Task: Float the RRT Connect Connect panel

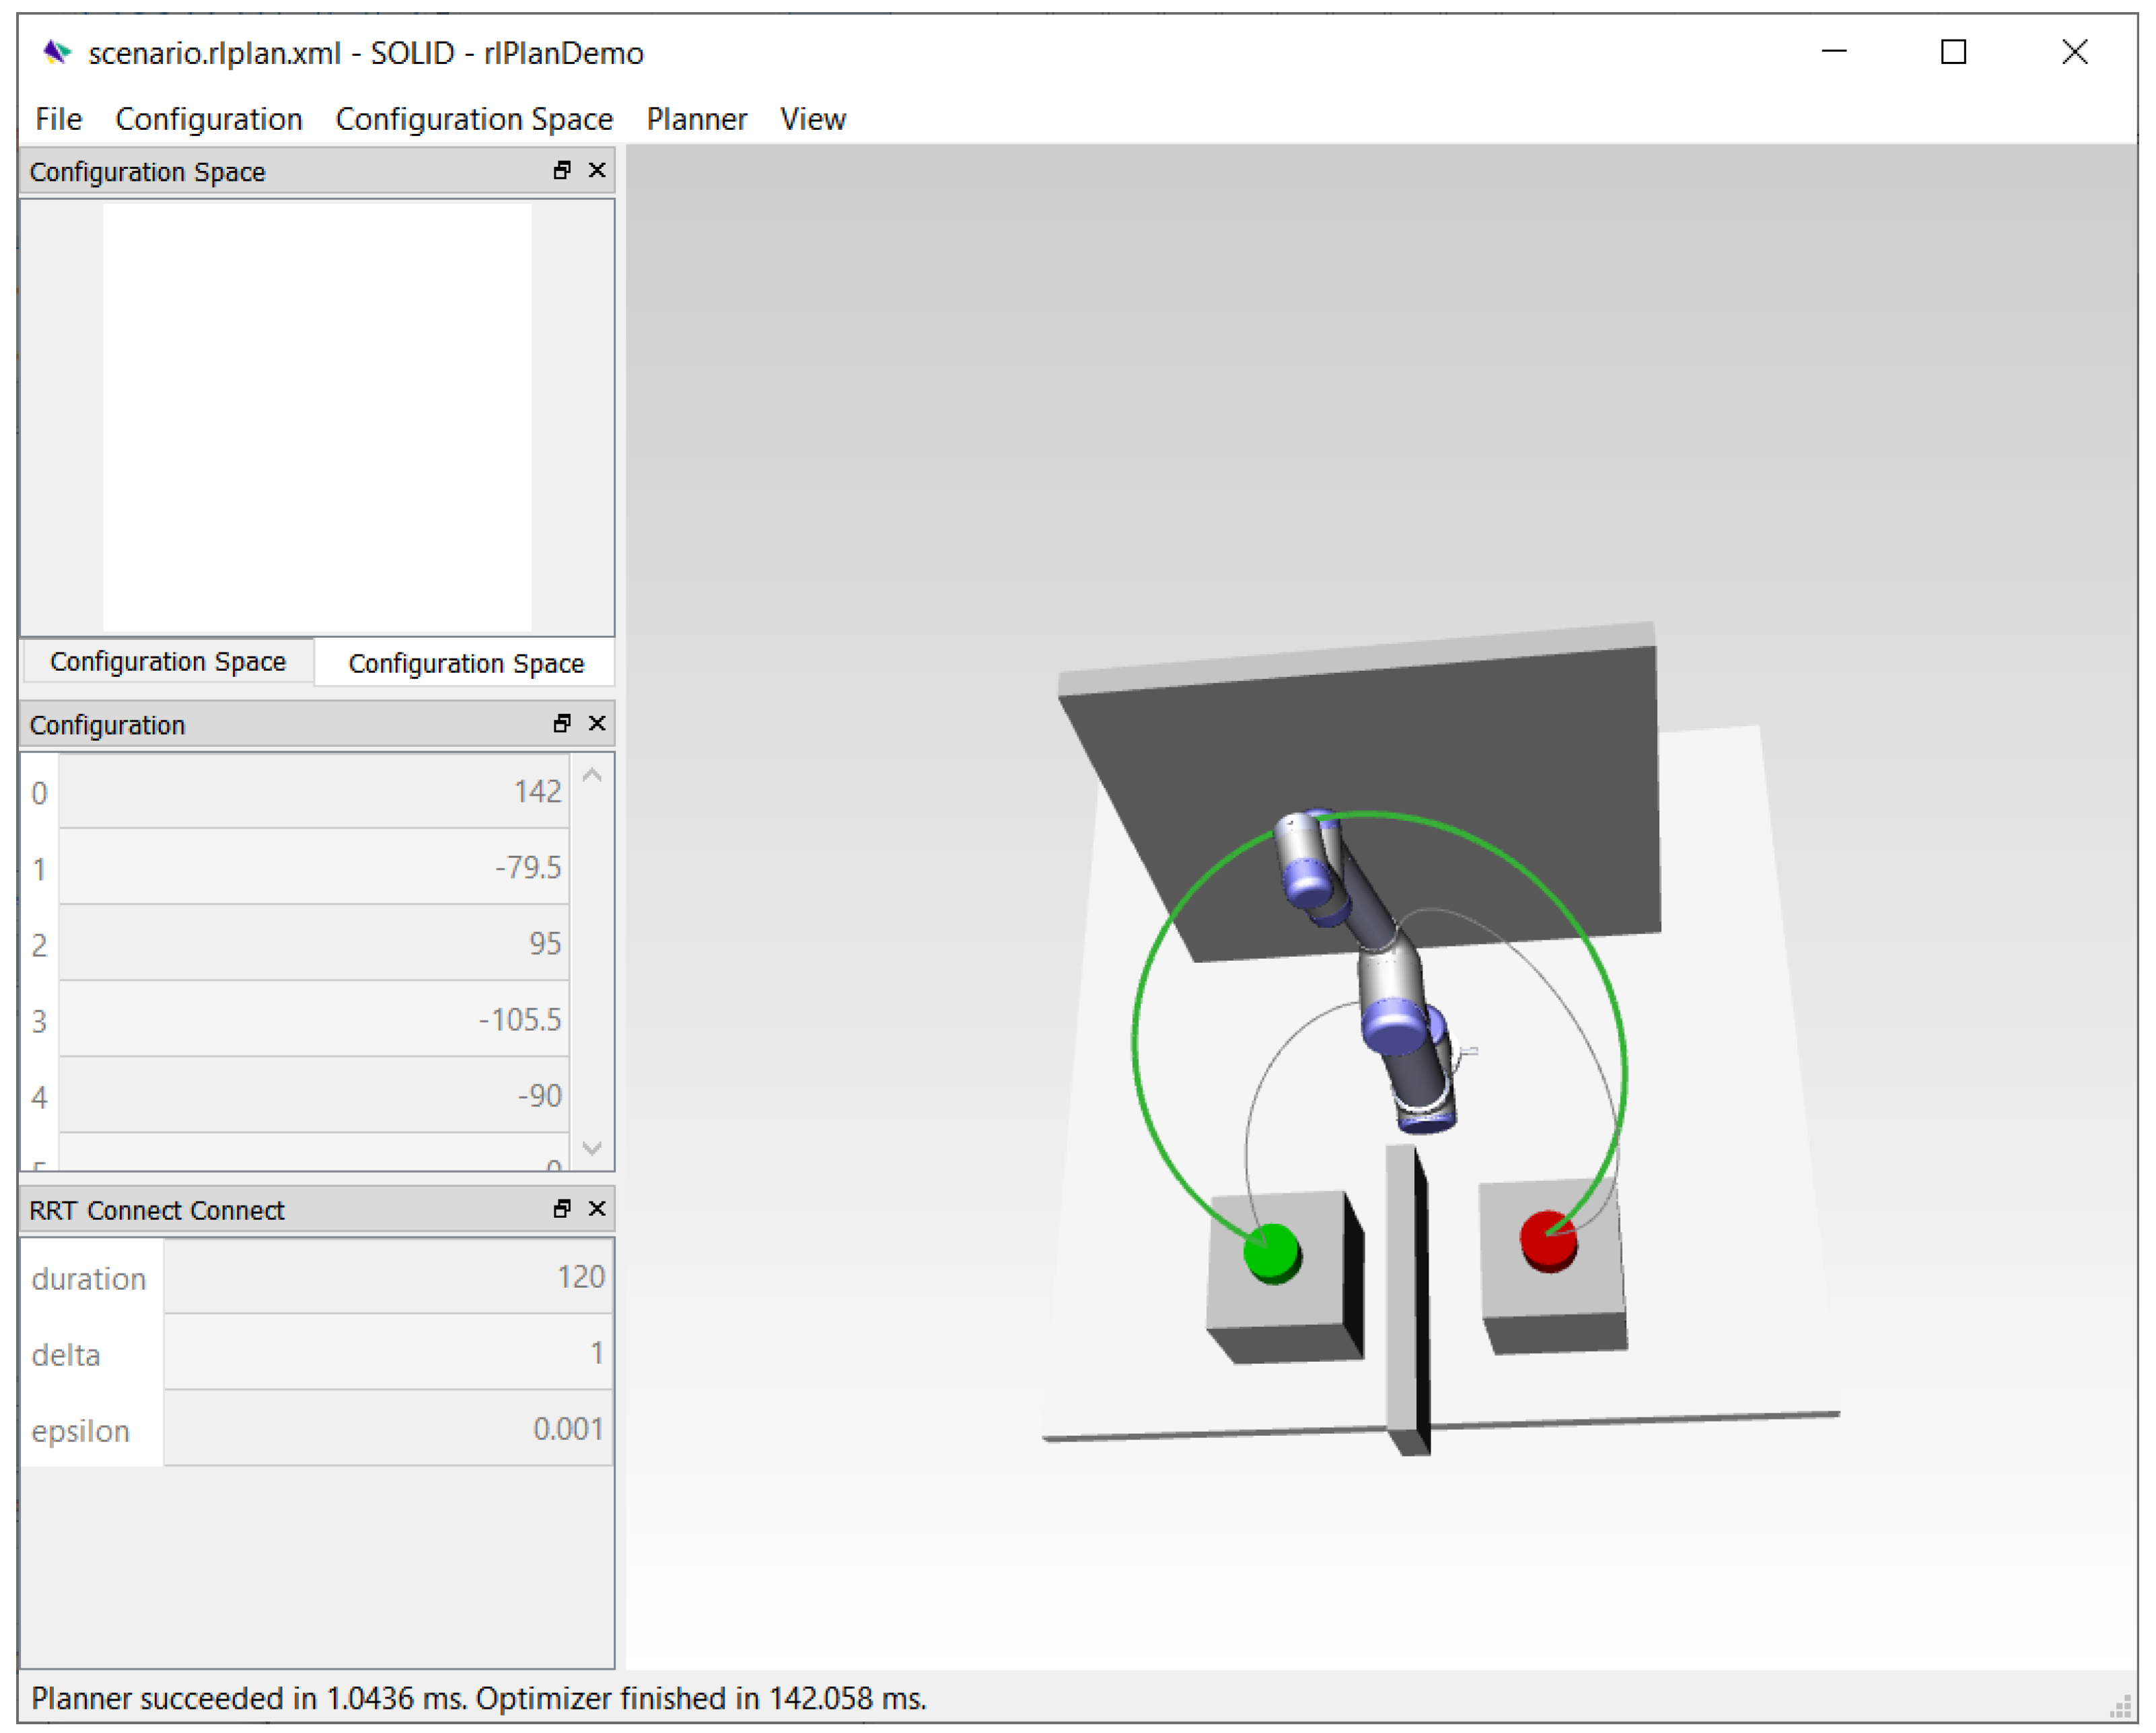Action: (562, 1210)
